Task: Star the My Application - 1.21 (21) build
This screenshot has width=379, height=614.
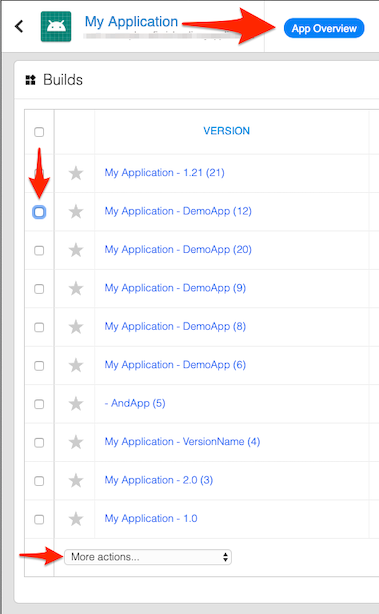Action: pyautogui.click(x=76, y=173)
